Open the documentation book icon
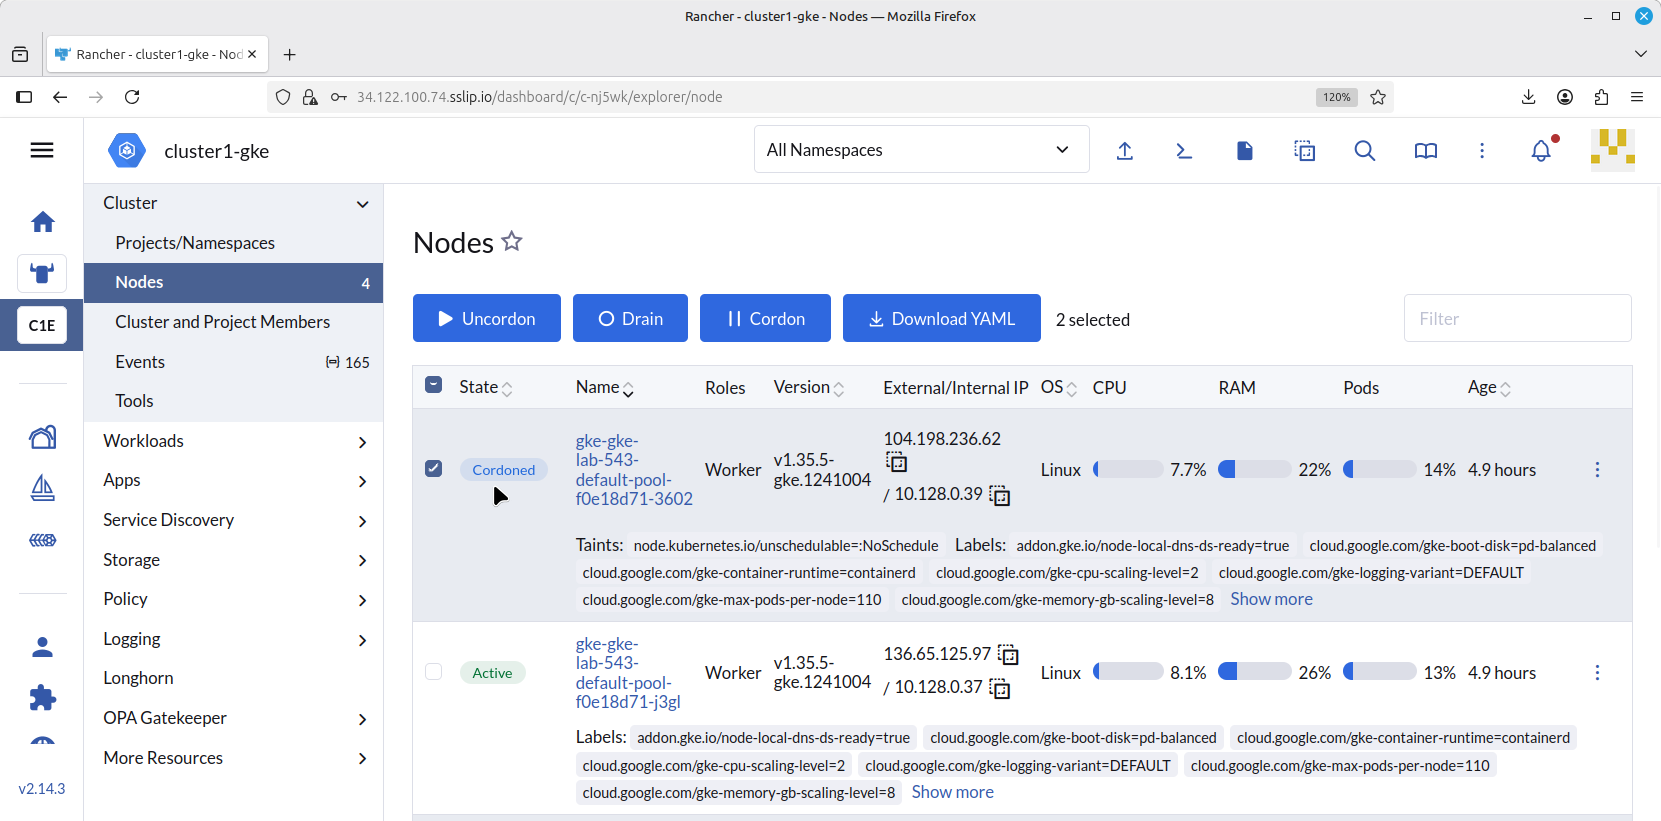This screenshot has height=821, width=1661. pyautogui.click(x=1426, y=150)
